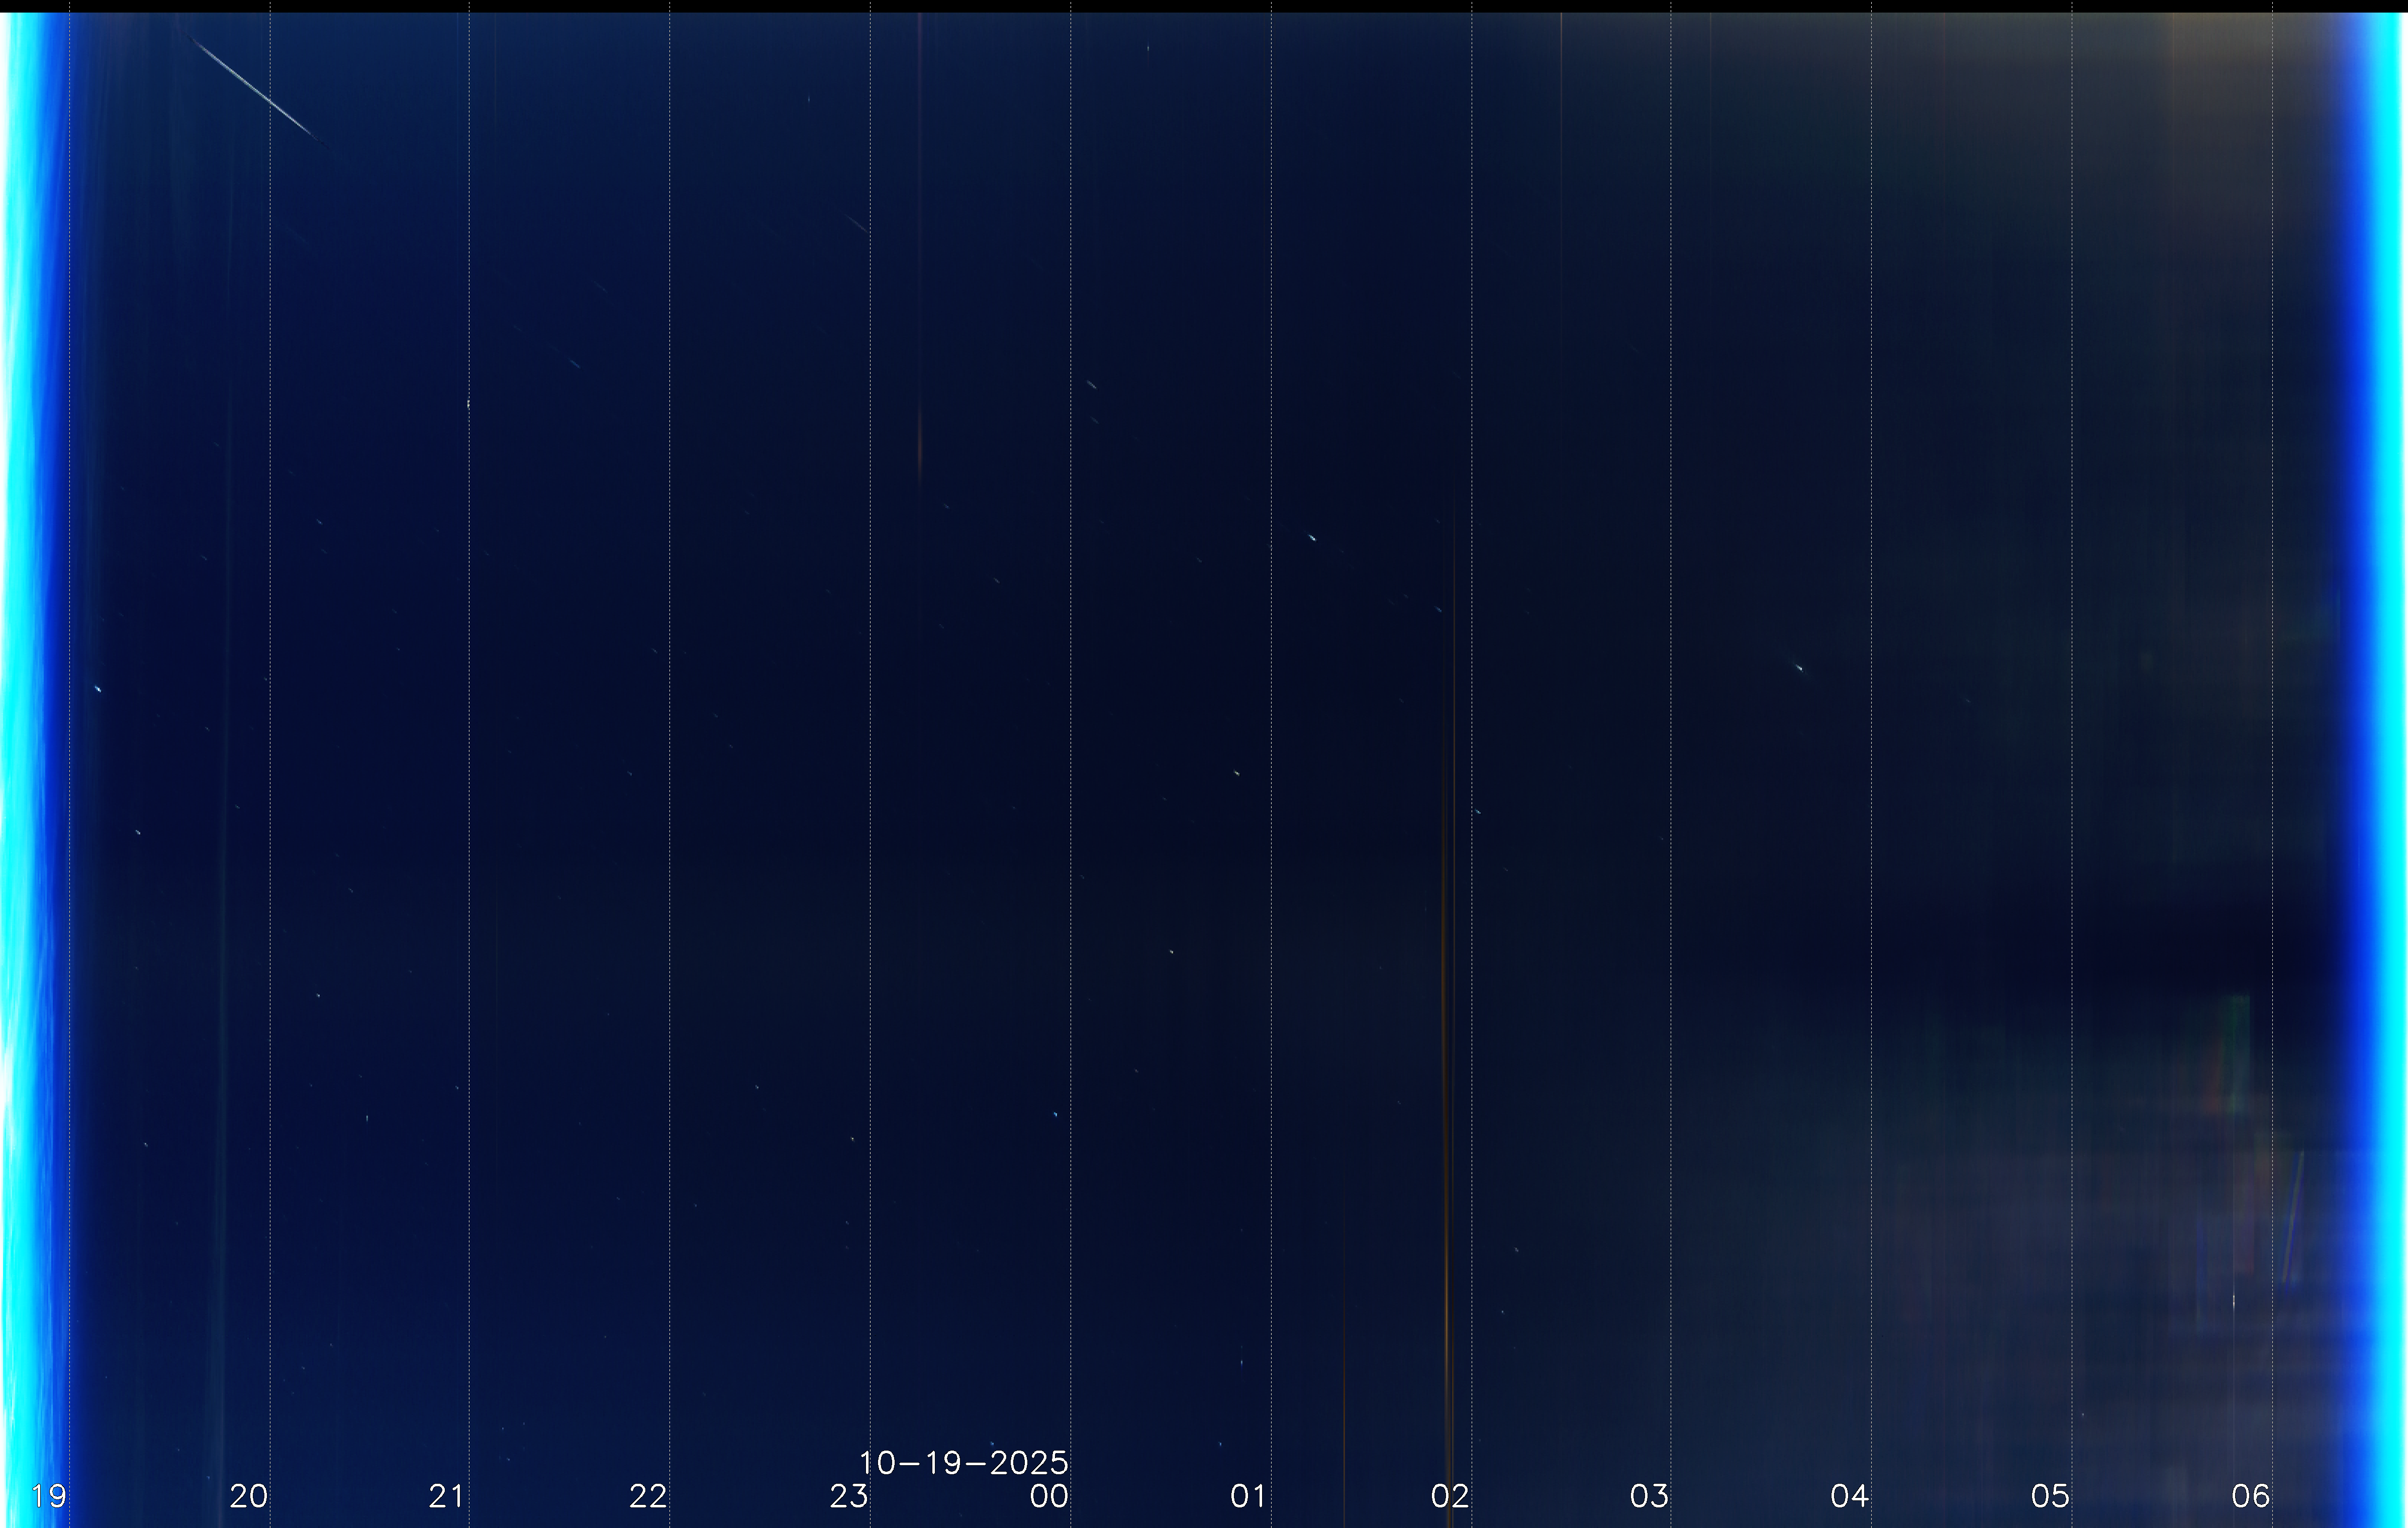Click the 10-19-2025 date label
This screenshot has width=2408, height=1528.
pos(963,1463)
